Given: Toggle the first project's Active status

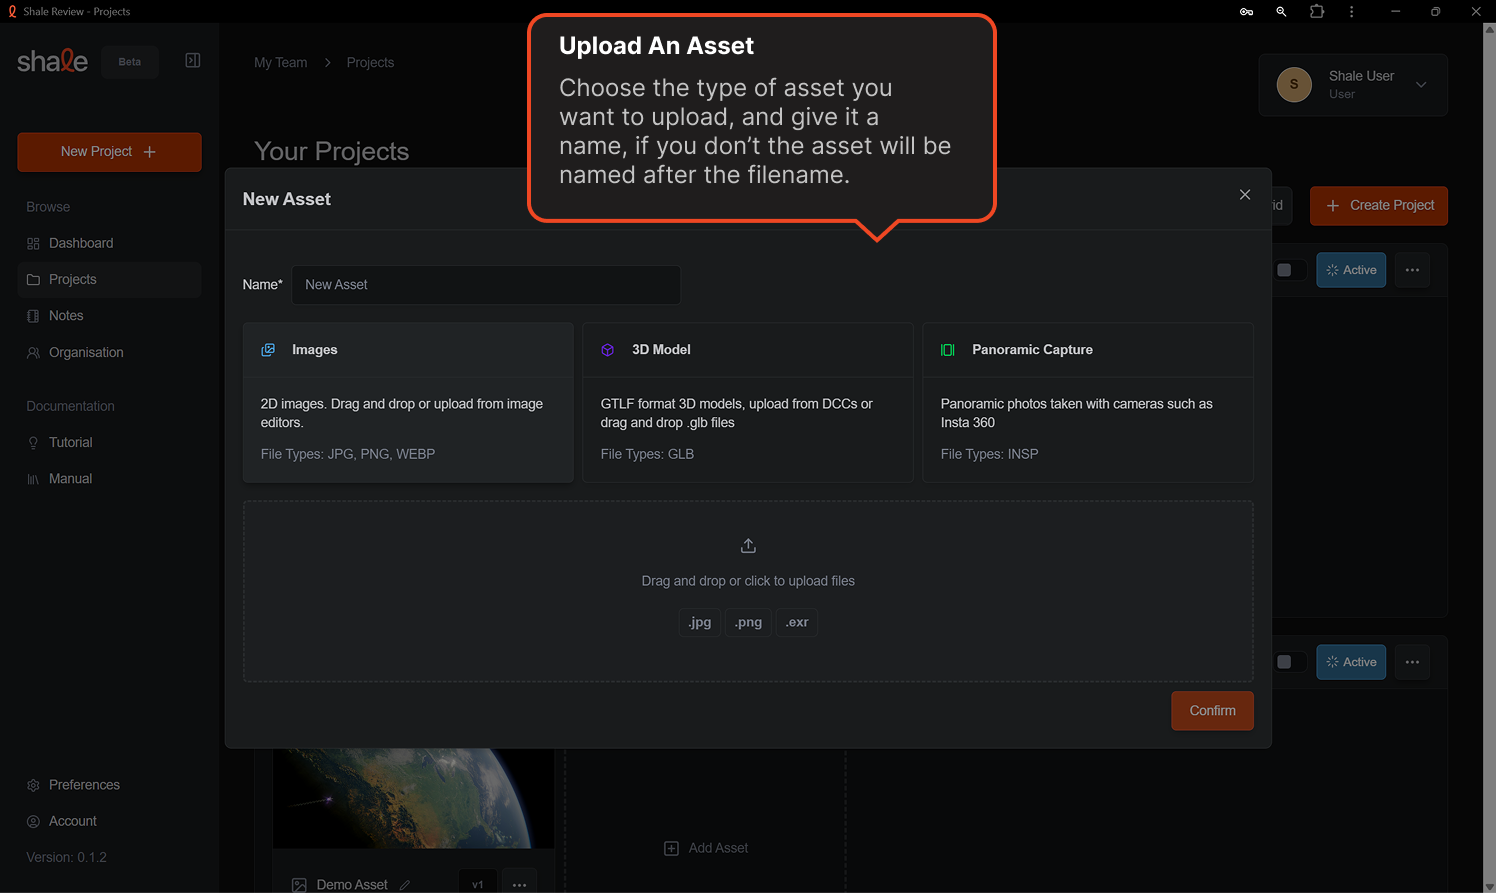Looking at the screenshot, I should [1351, 270].
